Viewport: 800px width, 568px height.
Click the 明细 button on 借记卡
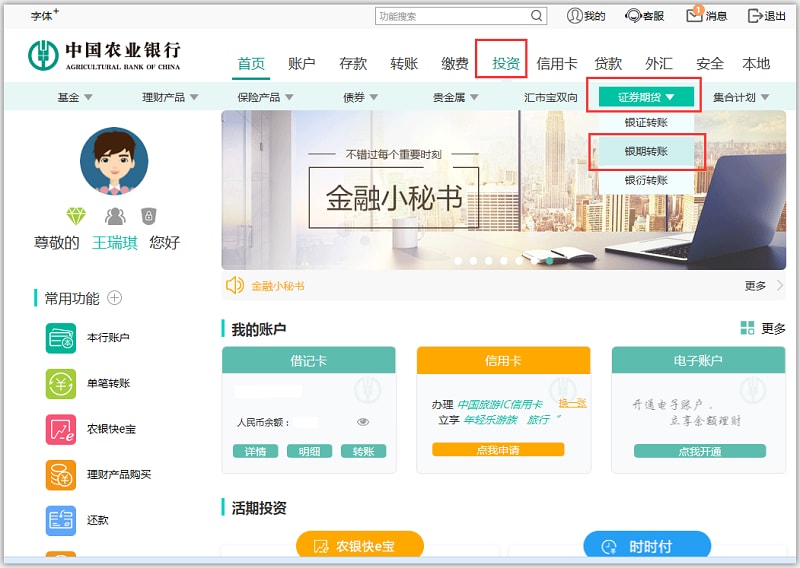(x=309, y=451)
